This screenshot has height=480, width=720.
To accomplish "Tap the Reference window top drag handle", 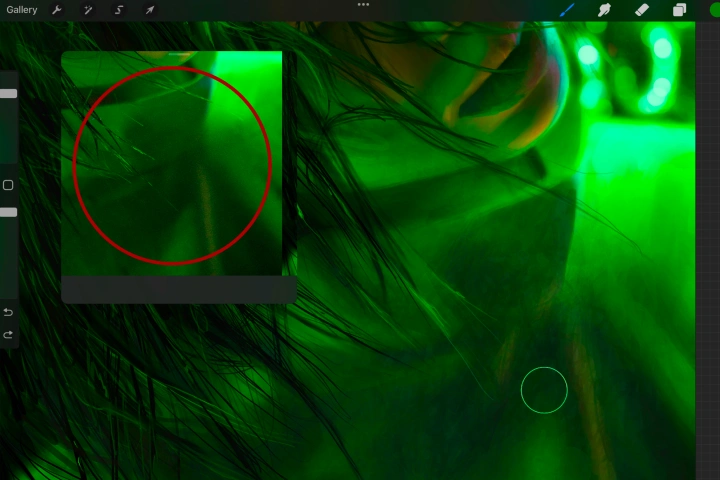I will (x=179, y=54).
